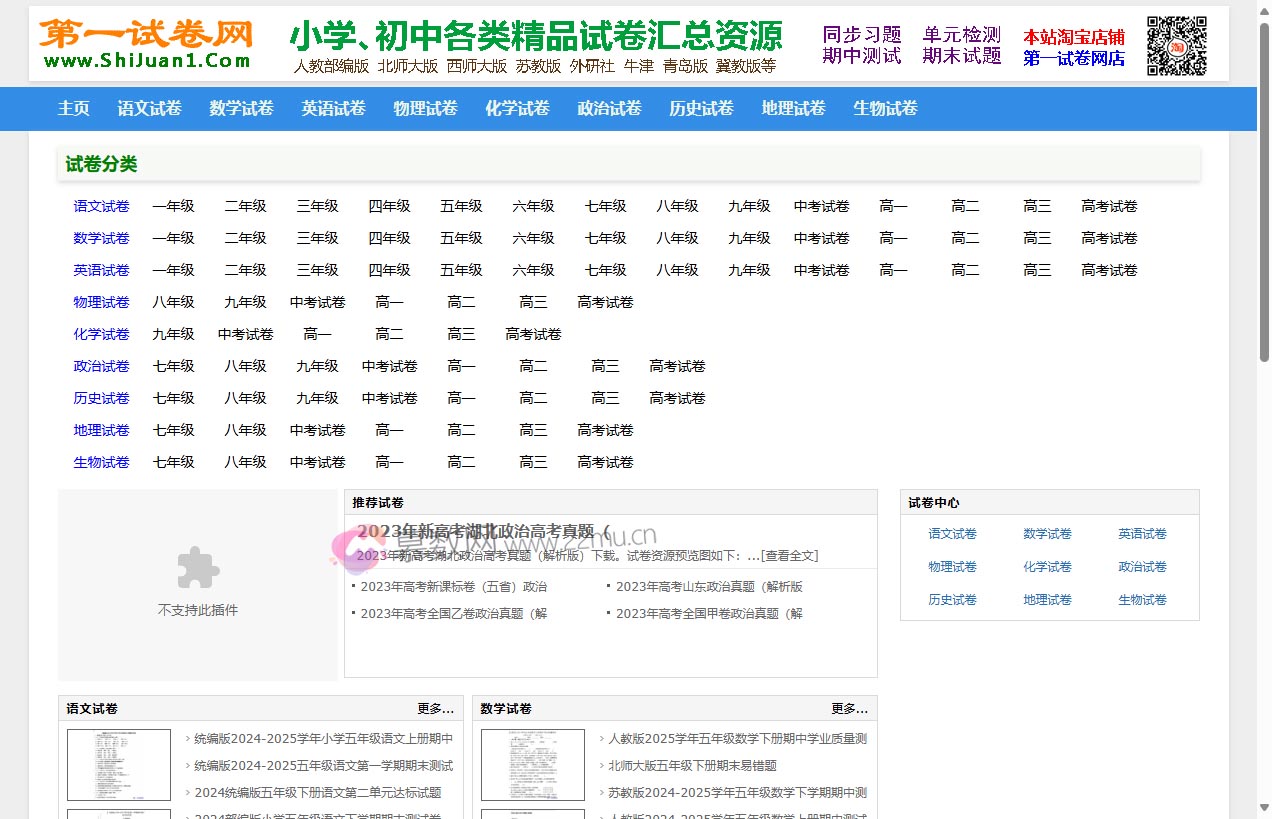Click 七年级 in the 政治试卷 row
Viewport: 1272px width, 819px height.
click(174, 366)
